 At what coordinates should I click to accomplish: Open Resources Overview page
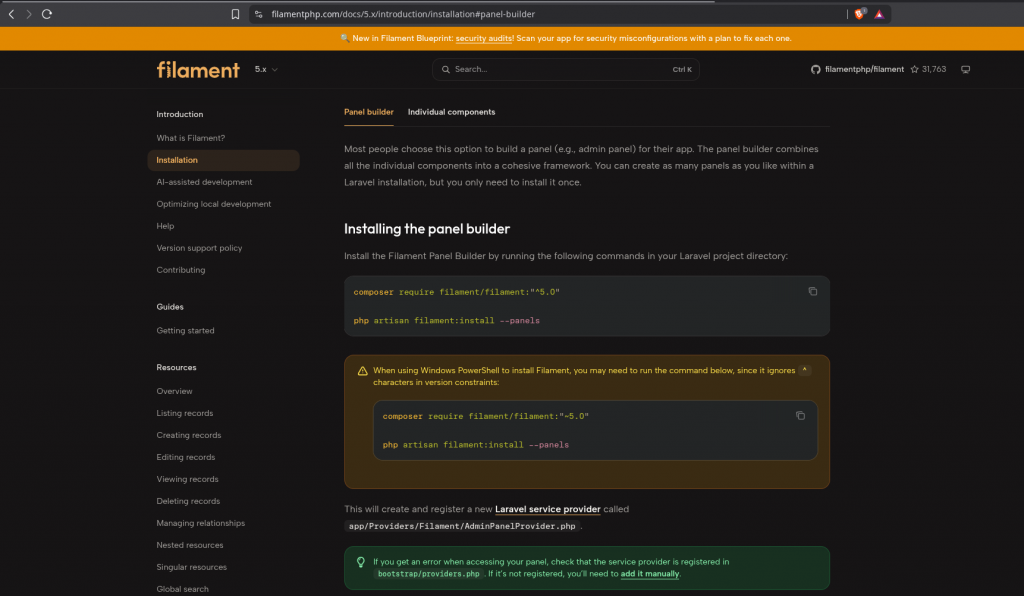174,391
